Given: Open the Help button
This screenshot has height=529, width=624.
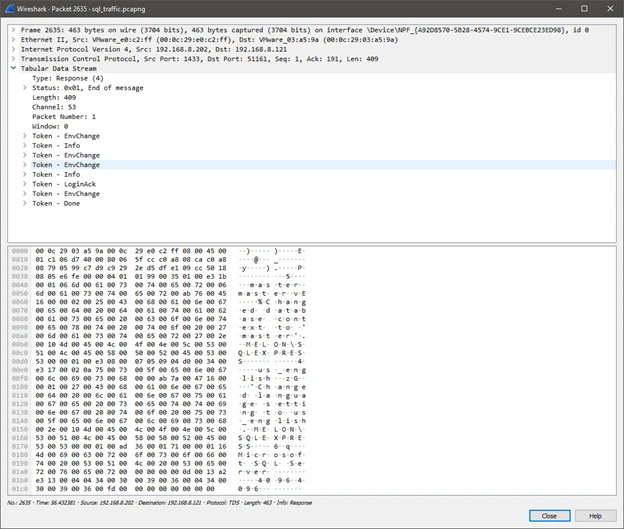Looking at the screenshot, I should click(595, 516).
